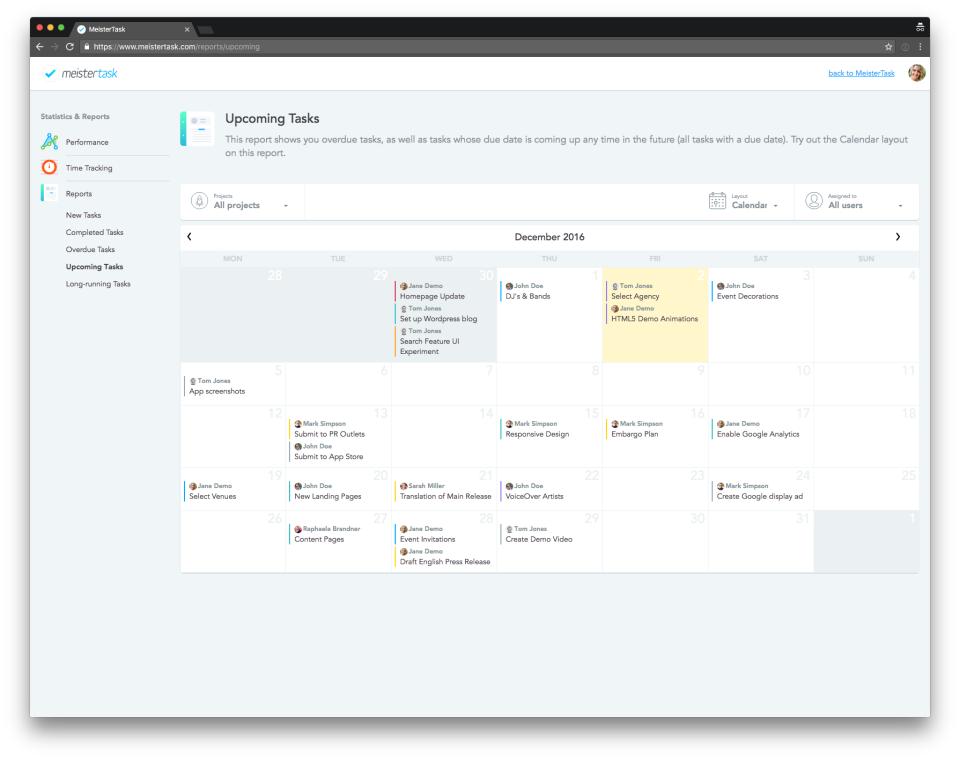Open the VoiceOver Artists task
This screenshot has width=960, height=760.
pos(534,497)
